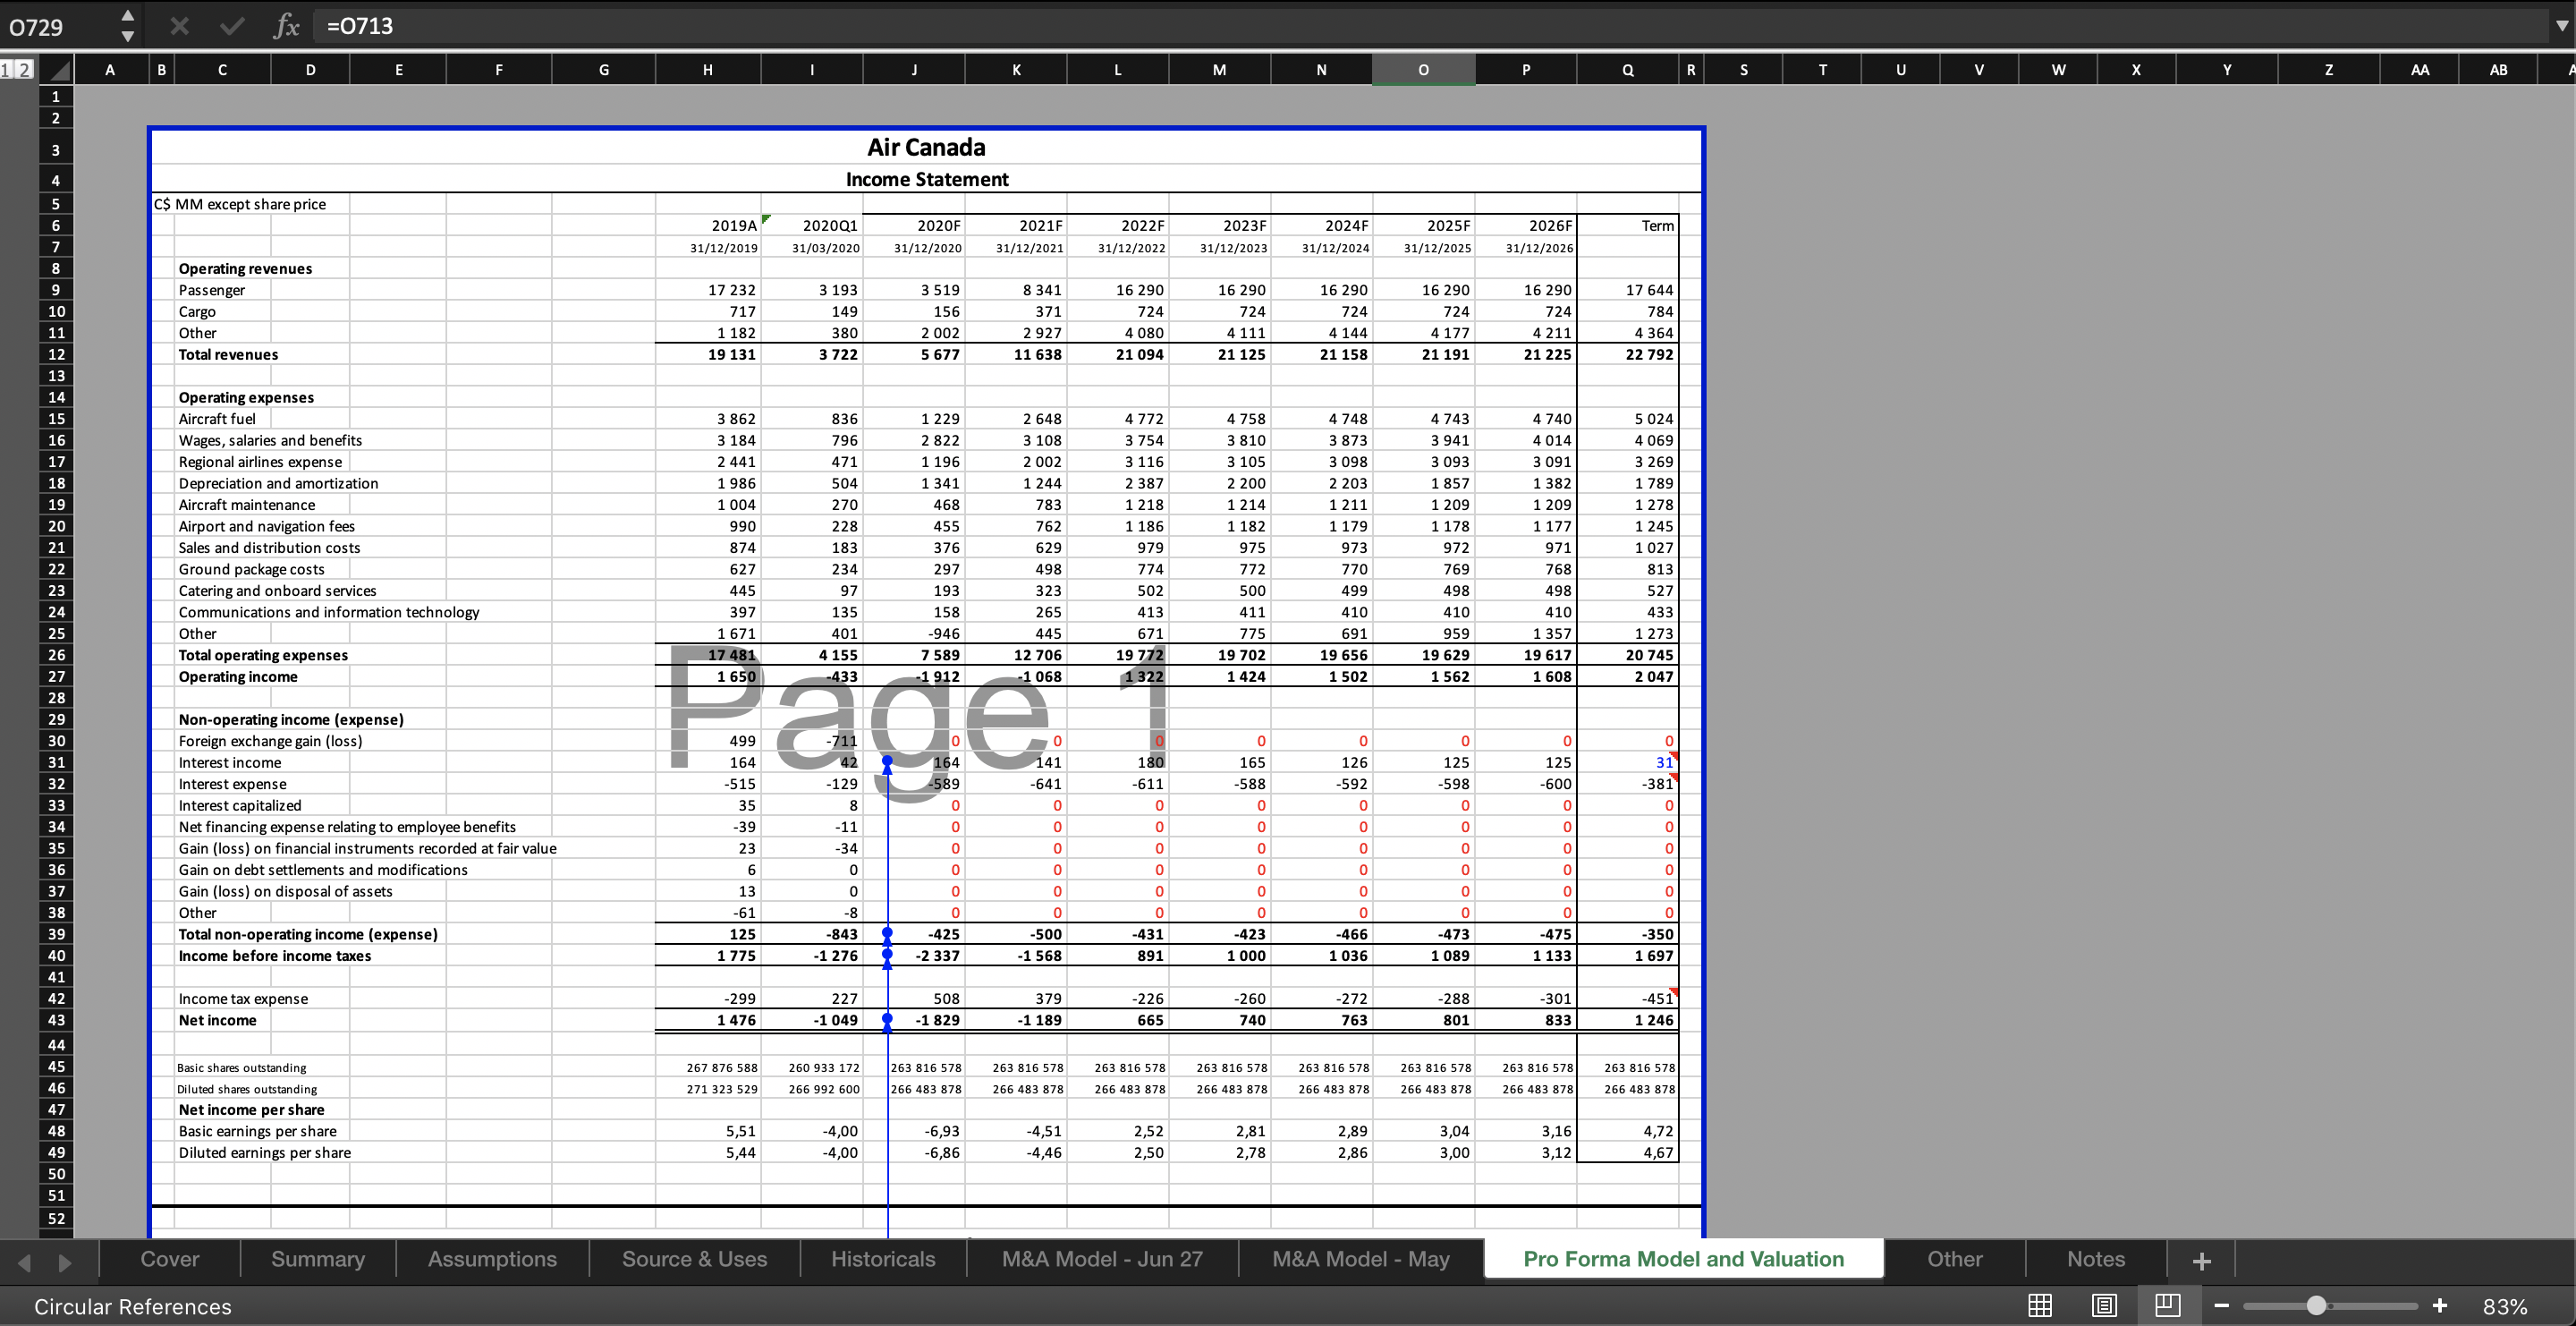
Task: Select the Total revenues label cell
Action: coord(228,354)
